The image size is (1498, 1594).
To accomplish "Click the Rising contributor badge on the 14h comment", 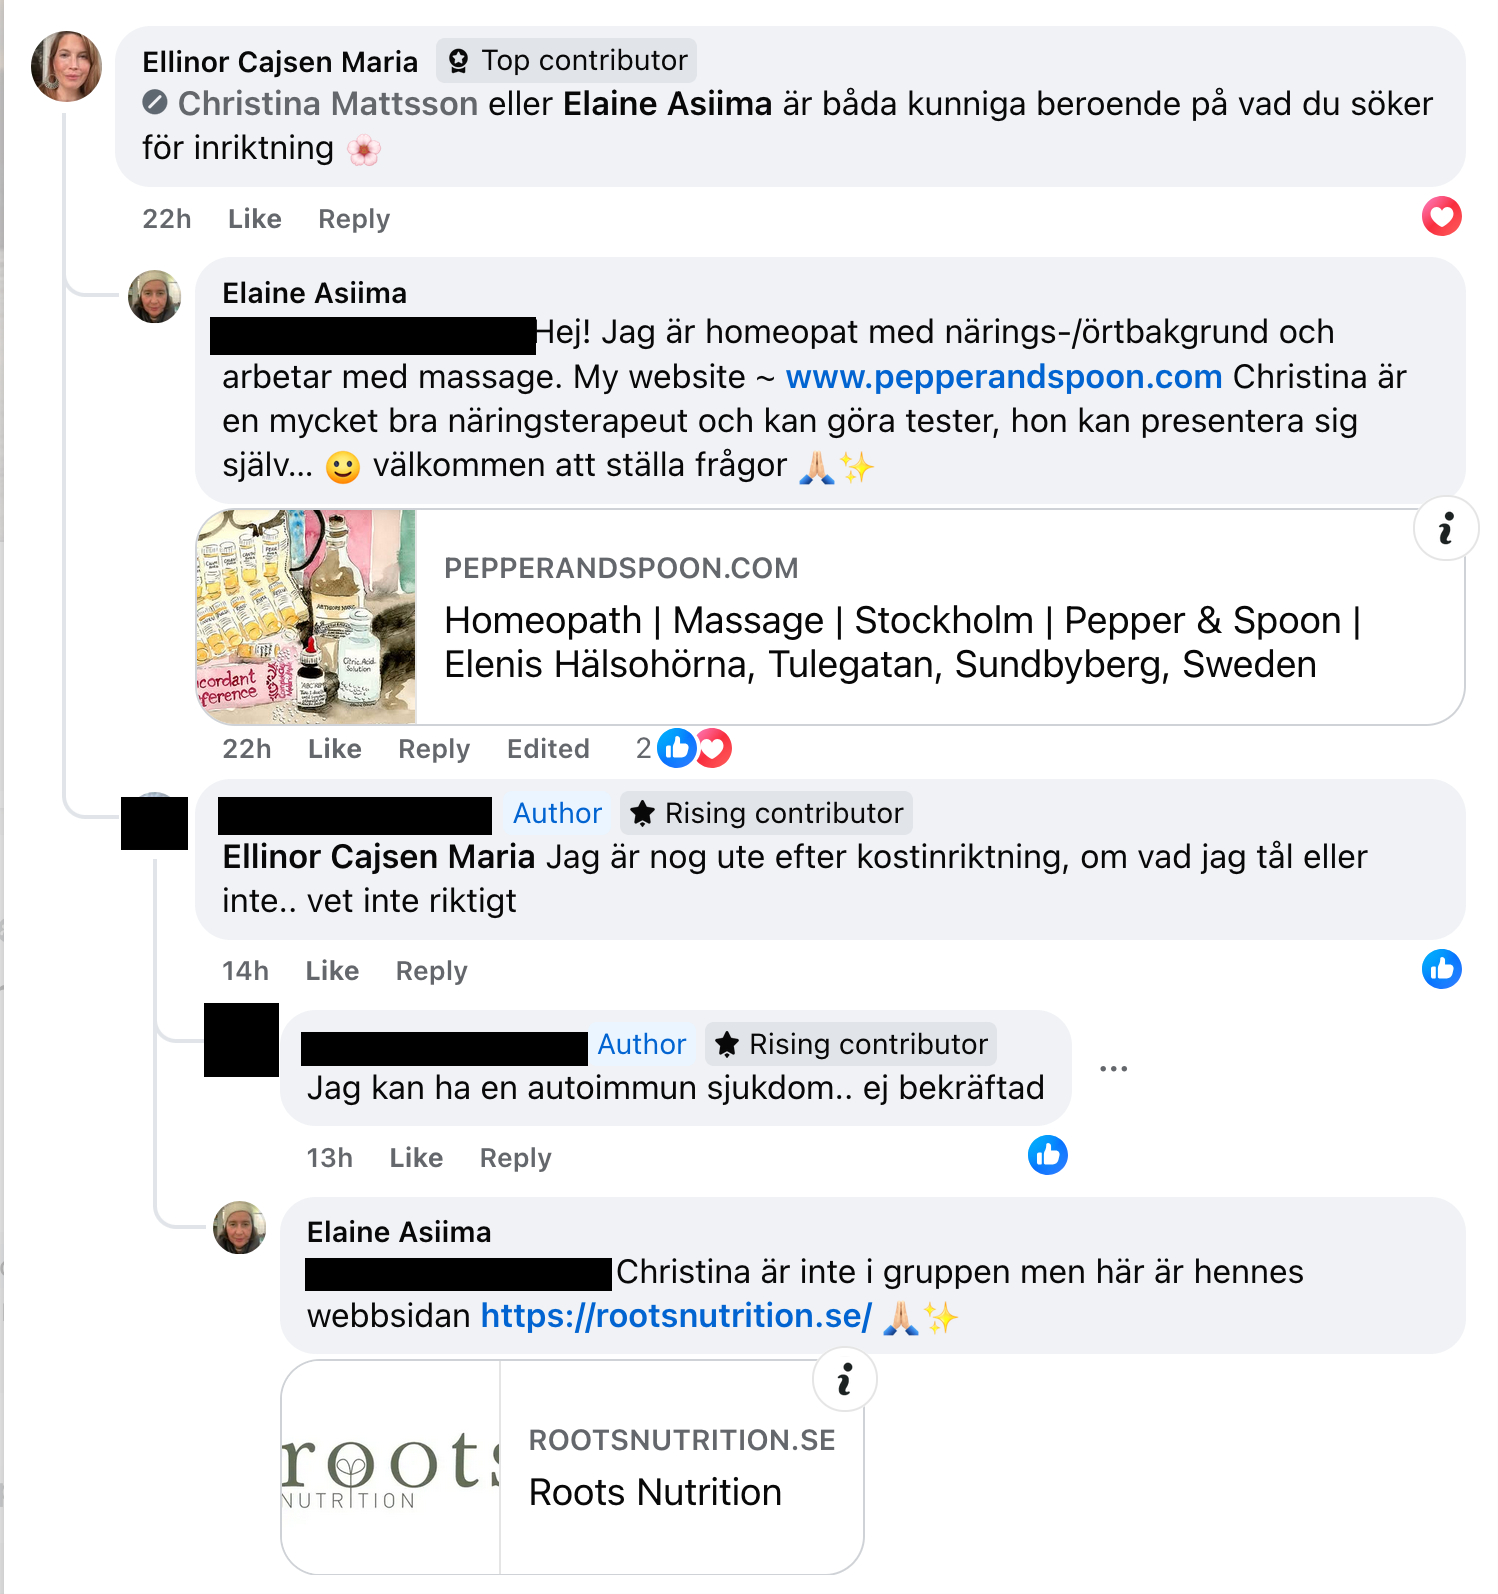I will pyautogui.click(x=767, y=813).
